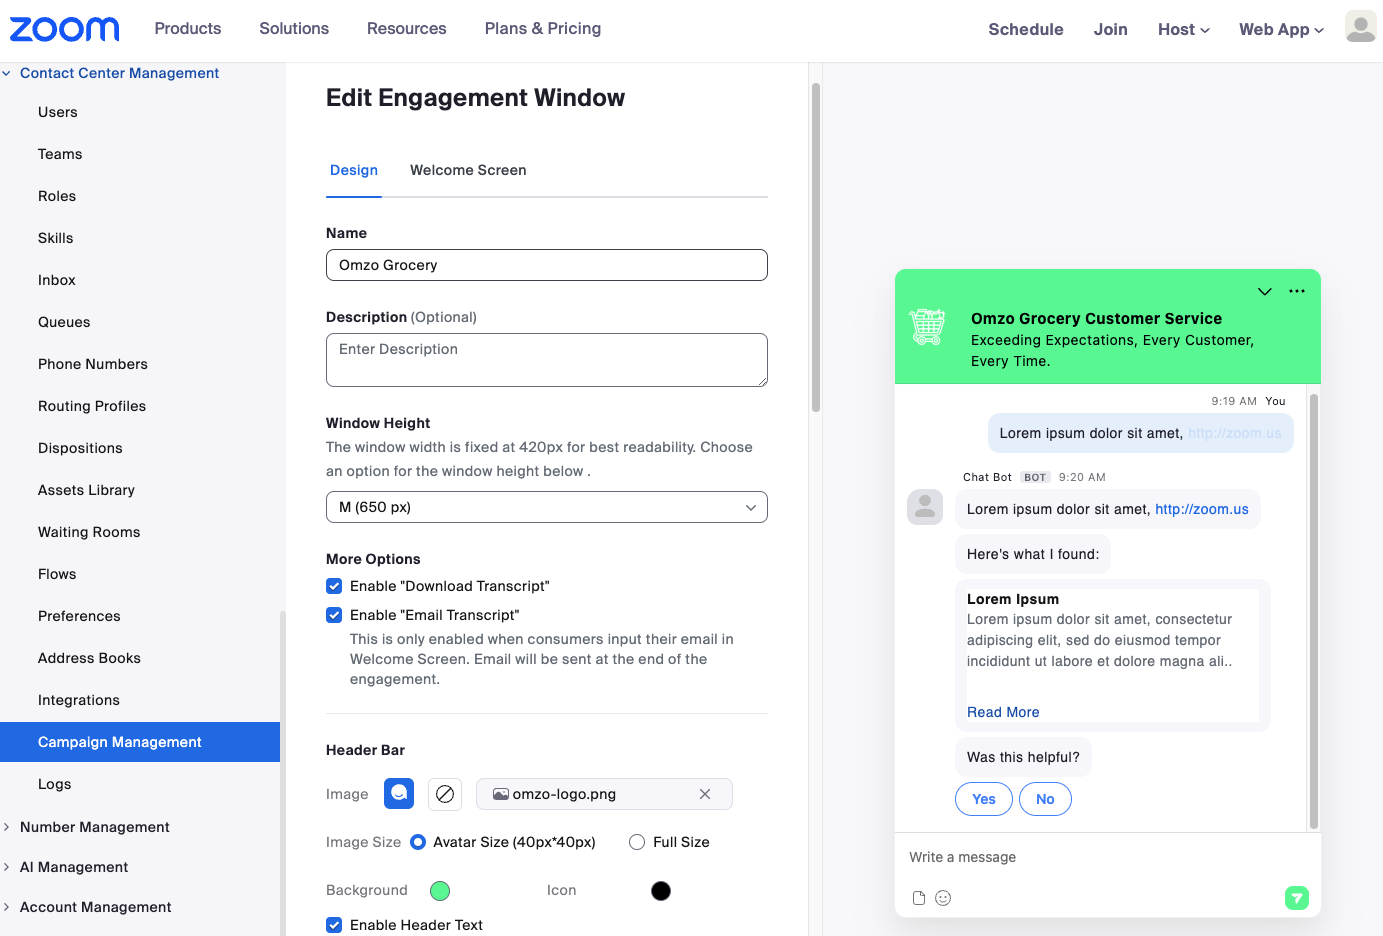Open the three-dot menu in the chat header
The image size is (1383, 936).
[1297, 291]
